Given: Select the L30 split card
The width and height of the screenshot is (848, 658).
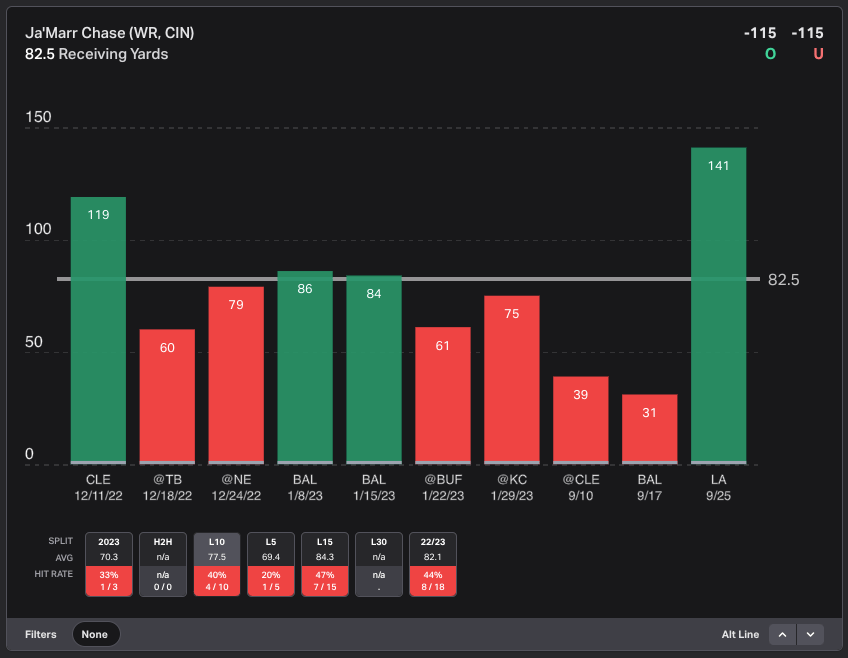Looking at the screenshot, I should [x=379, y=564].
